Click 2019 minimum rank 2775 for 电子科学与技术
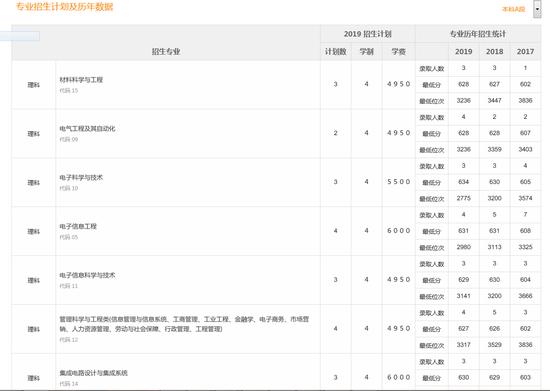Viewport: 550px width, 391px height. click(x=463, y=198)
